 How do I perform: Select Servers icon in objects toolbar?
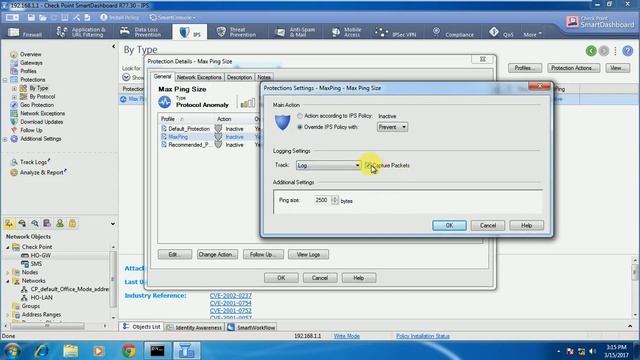point(47,224)
